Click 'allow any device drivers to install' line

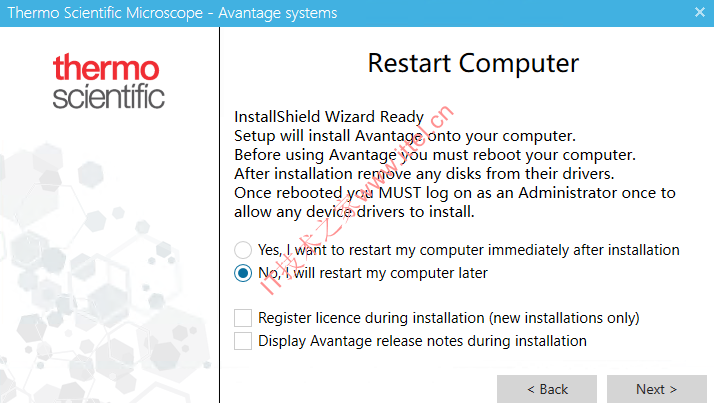click(354, 212)
